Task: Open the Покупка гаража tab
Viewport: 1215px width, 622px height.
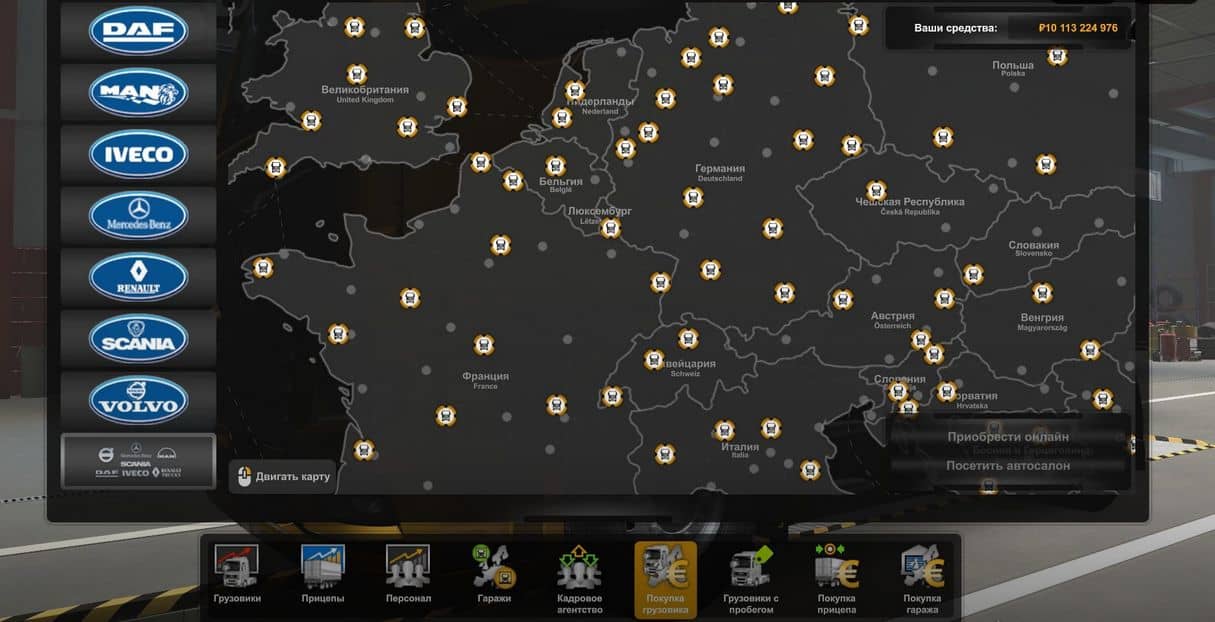Action: click(x=922, y=578)
